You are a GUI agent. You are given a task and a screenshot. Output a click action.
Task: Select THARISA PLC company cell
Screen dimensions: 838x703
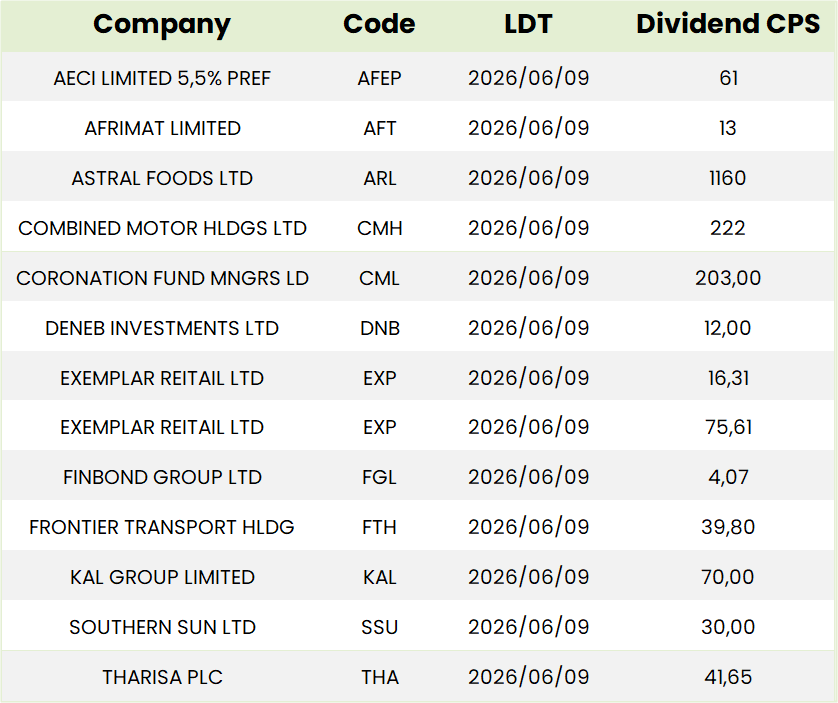pos(162,677)
